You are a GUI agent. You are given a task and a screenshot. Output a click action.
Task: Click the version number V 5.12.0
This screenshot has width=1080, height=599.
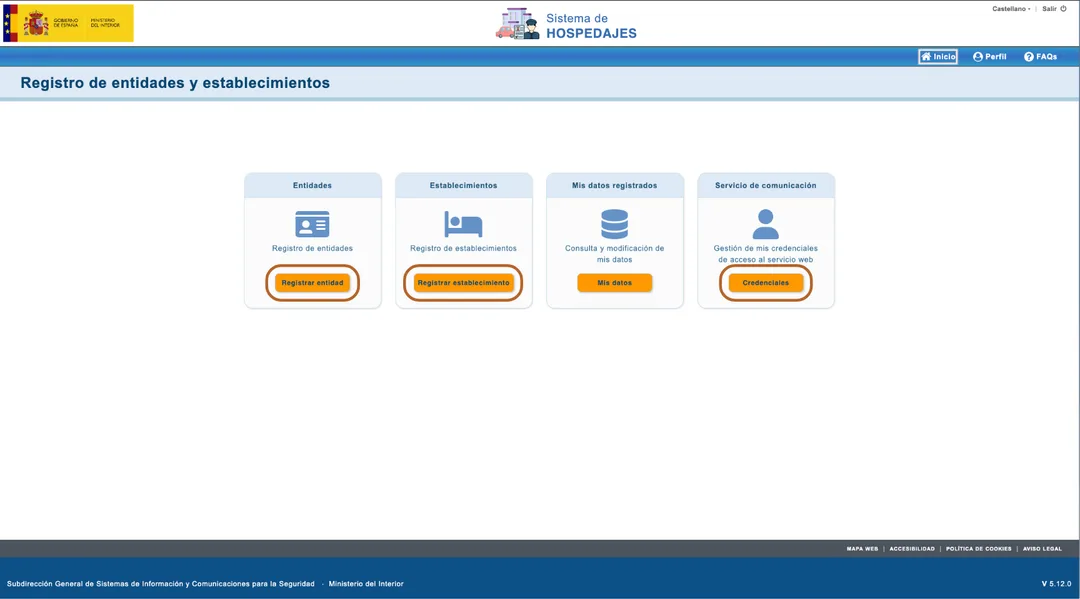(1056, 584)
